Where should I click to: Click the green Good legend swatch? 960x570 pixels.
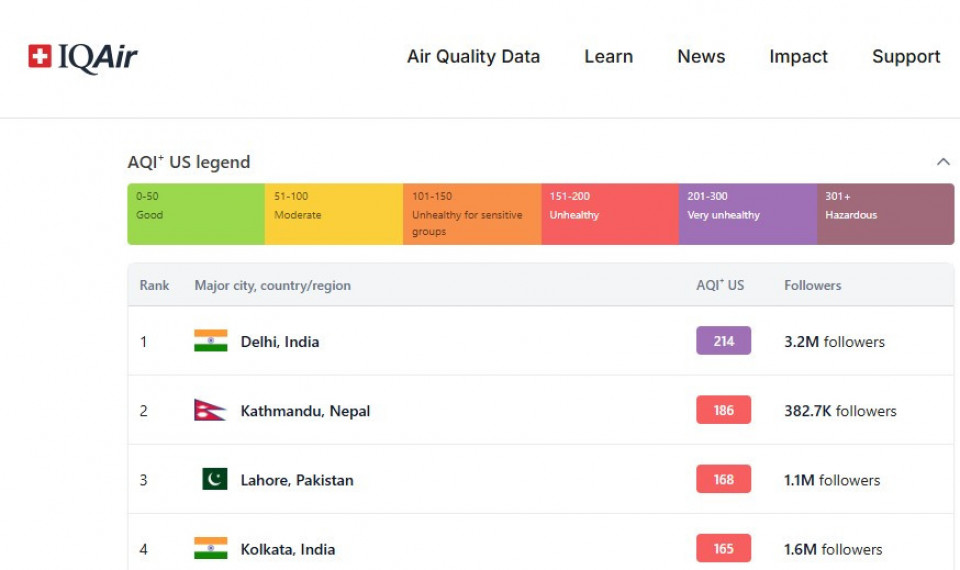pyautogui.click(x=196, y=214)
